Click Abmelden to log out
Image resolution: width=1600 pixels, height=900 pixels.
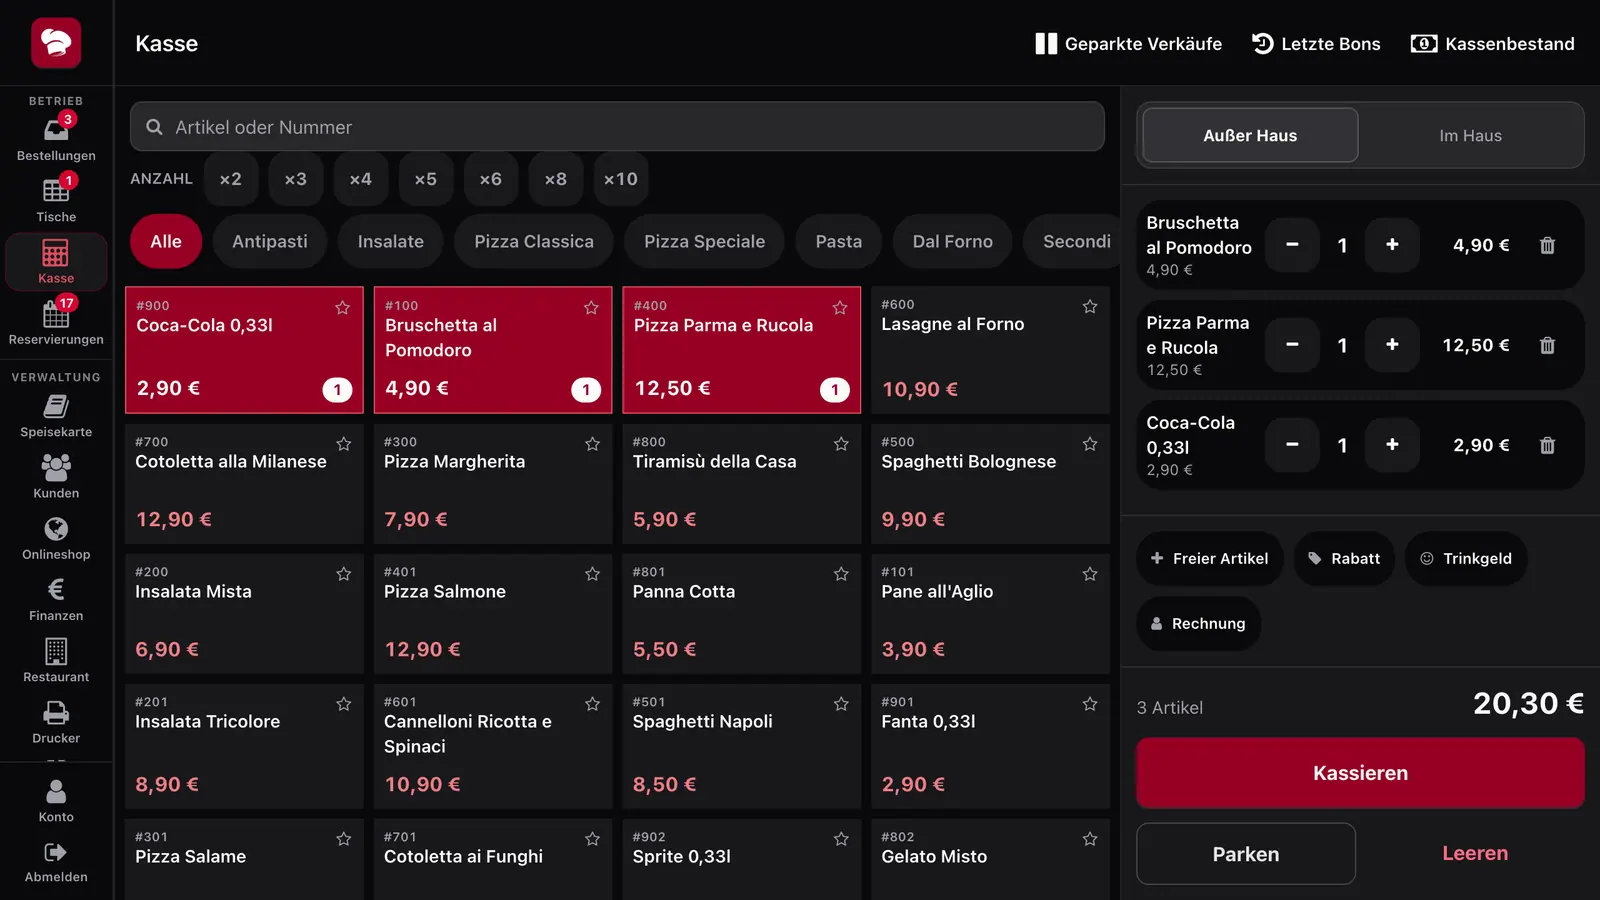pos(56,862)
